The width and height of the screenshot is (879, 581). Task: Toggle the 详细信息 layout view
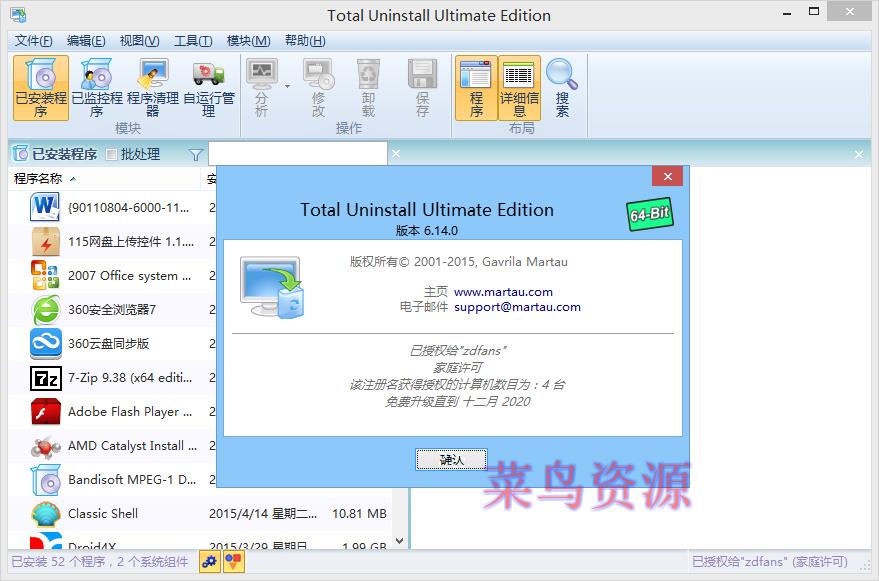point(519,88)
